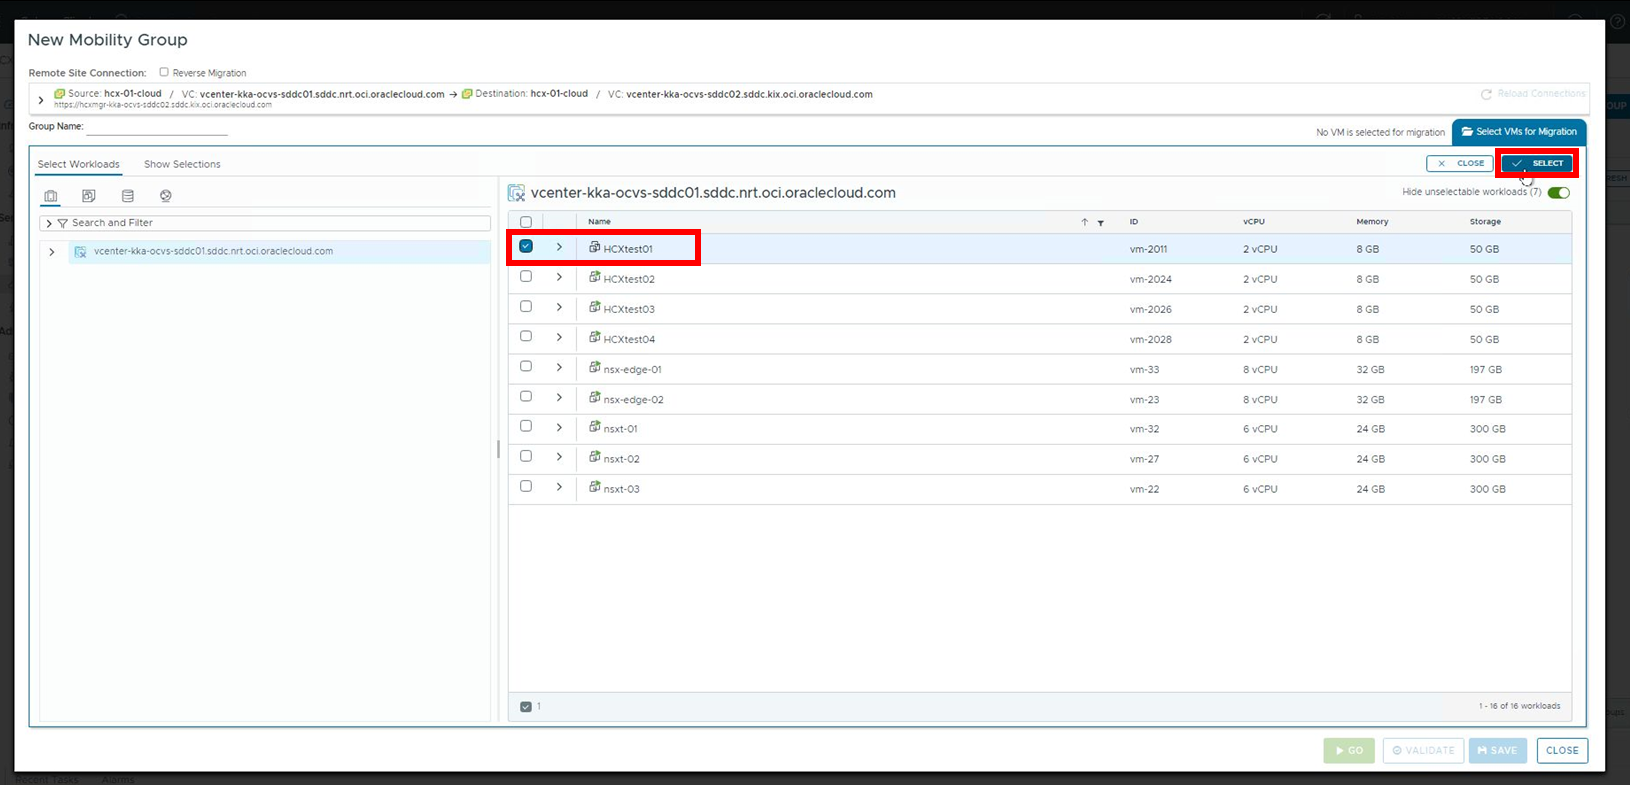Screen dimensions: 1630x785
Task: Expand the remote site connection details
Action: 41,100
